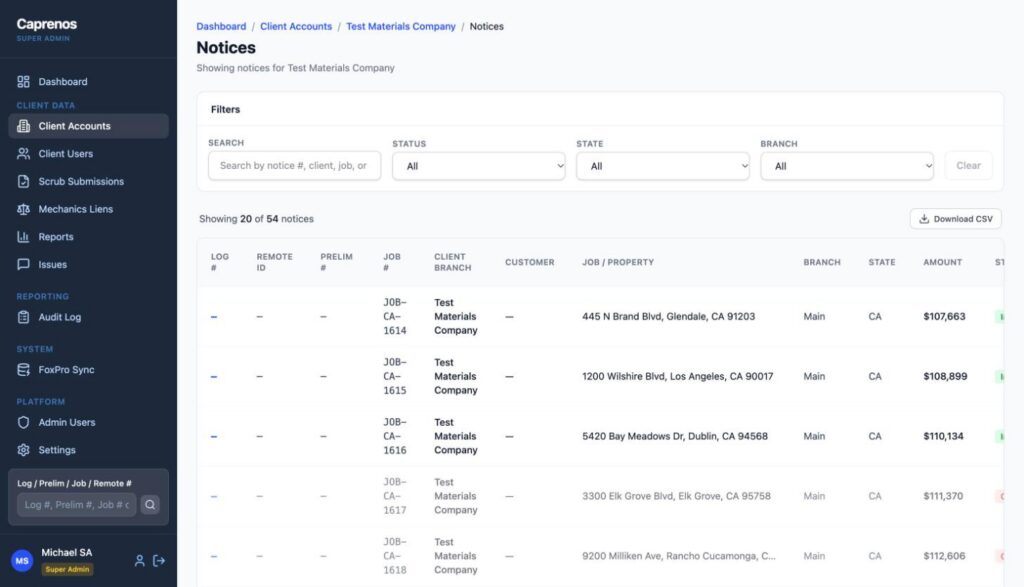Open the Issues sidebar item
This screenshot has height=587, width=1024.
[89, 264]
